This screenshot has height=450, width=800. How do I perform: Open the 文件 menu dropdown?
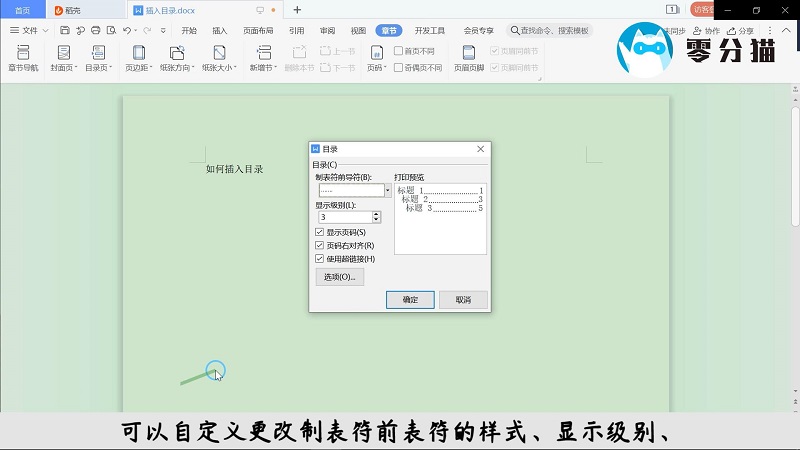(30, 31)
